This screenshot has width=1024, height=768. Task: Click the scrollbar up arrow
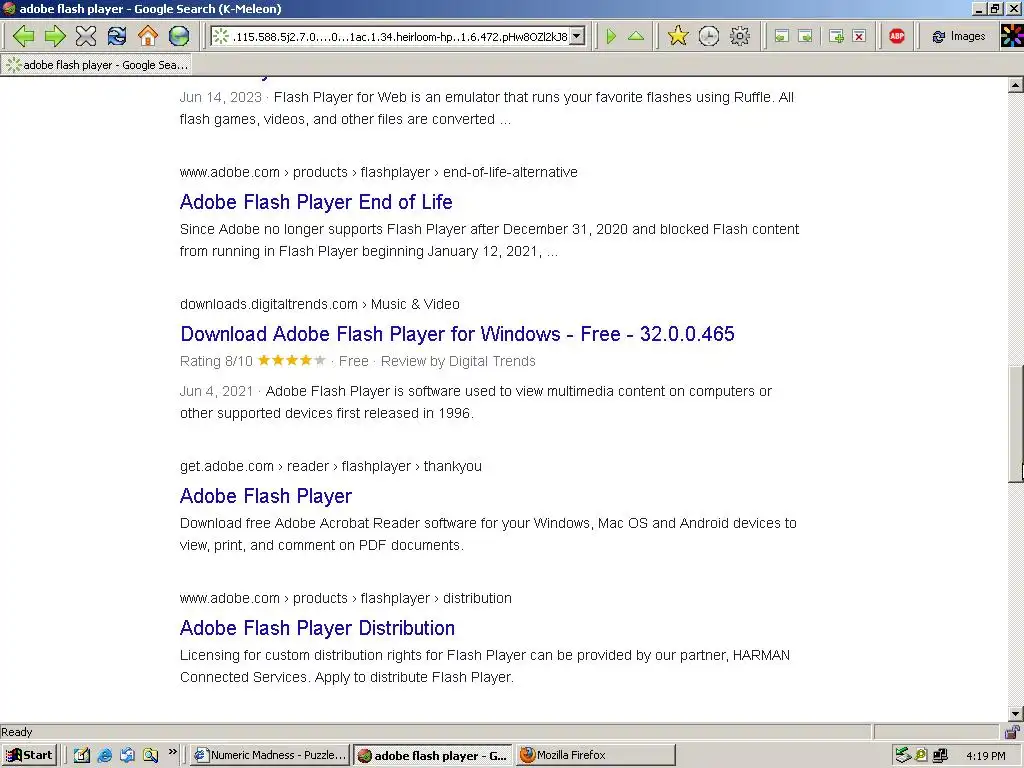[x=1016, y=85]
